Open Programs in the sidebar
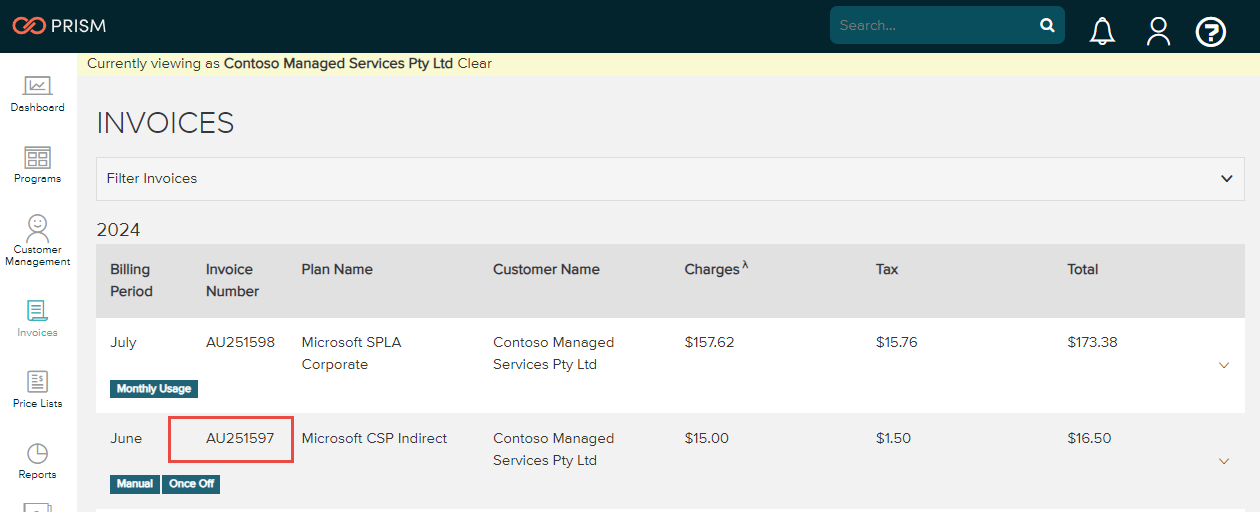Viewport: 1260px width, 512px height. 38,165
